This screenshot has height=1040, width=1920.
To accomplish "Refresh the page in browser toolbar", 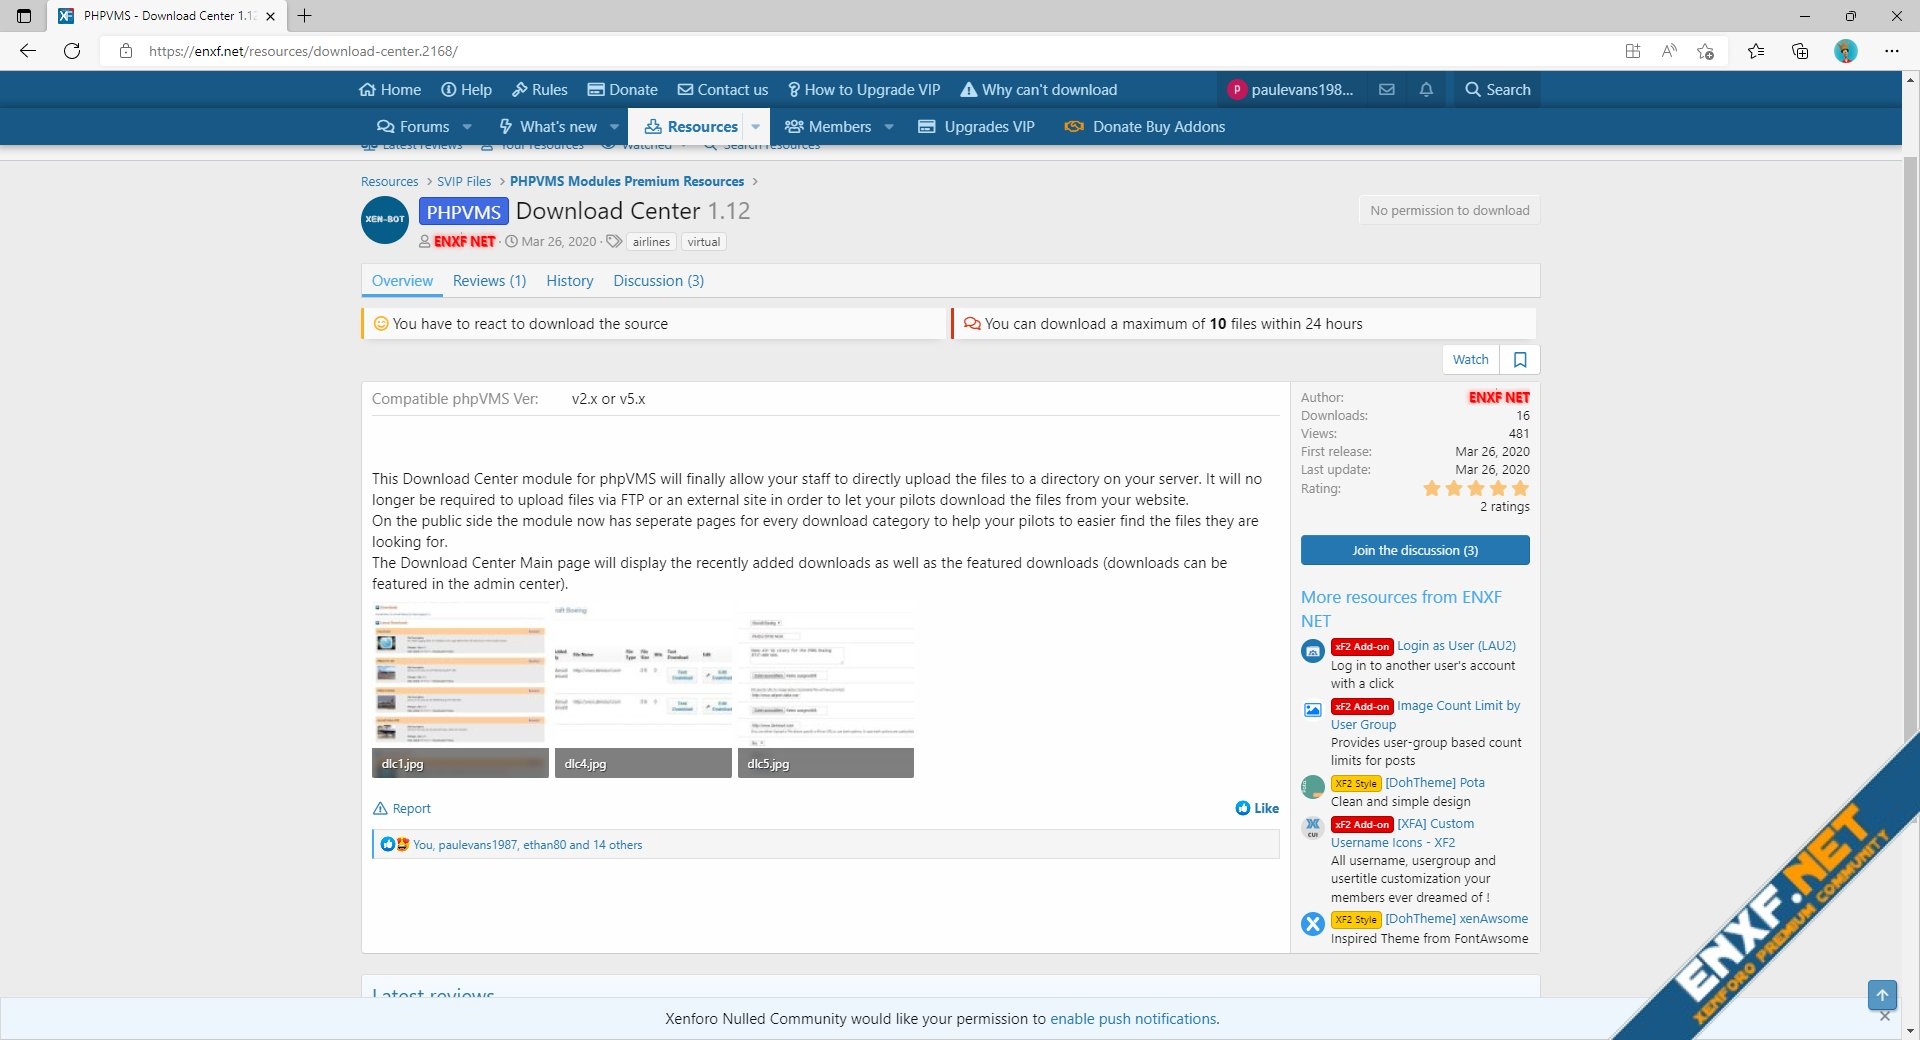I will pyautogui.click(x=72, y=51).
